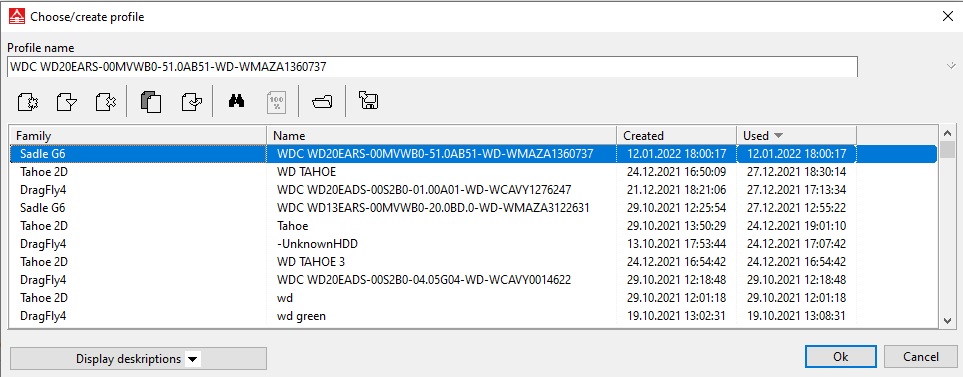Click the floppy disk export icon
The height and width of the screenshot is (377, 963).
(367, 101)
